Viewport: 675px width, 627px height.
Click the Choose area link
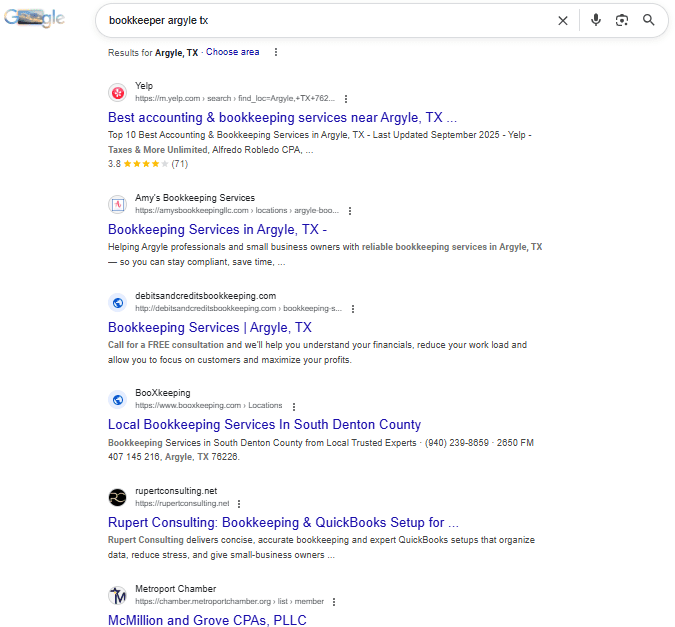pyautogui.click(x=232, y=52)
